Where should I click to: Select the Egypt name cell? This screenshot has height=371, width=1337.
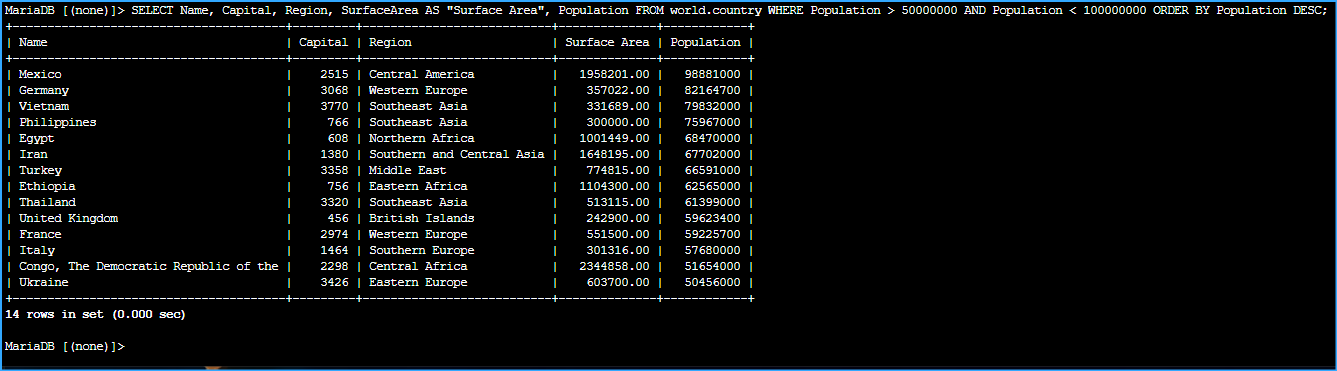[x=36, y=139]
